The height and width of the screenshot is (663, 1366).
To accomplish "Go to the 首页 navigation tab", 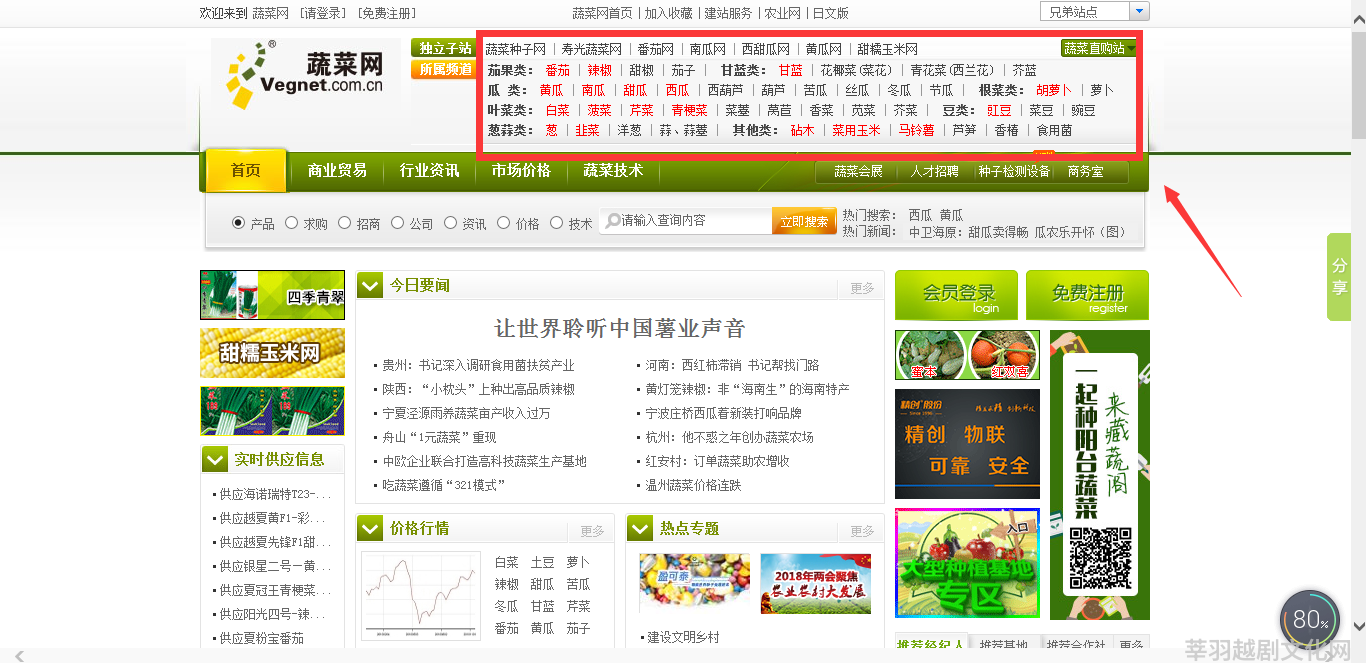I will 246,171.
